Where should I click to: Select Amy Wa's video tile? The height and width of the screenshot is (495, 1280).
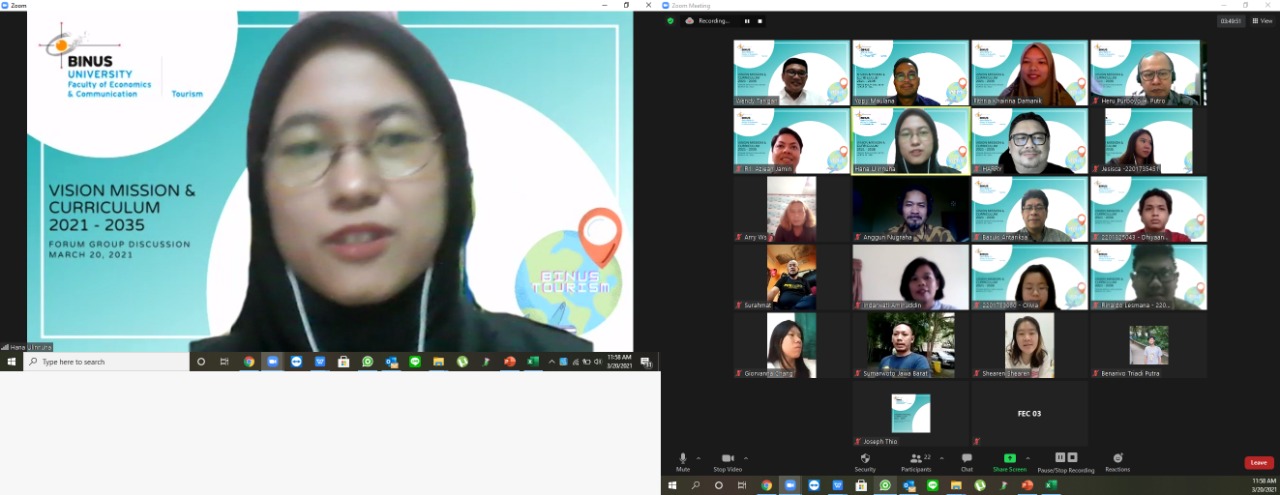coord(792,209)
